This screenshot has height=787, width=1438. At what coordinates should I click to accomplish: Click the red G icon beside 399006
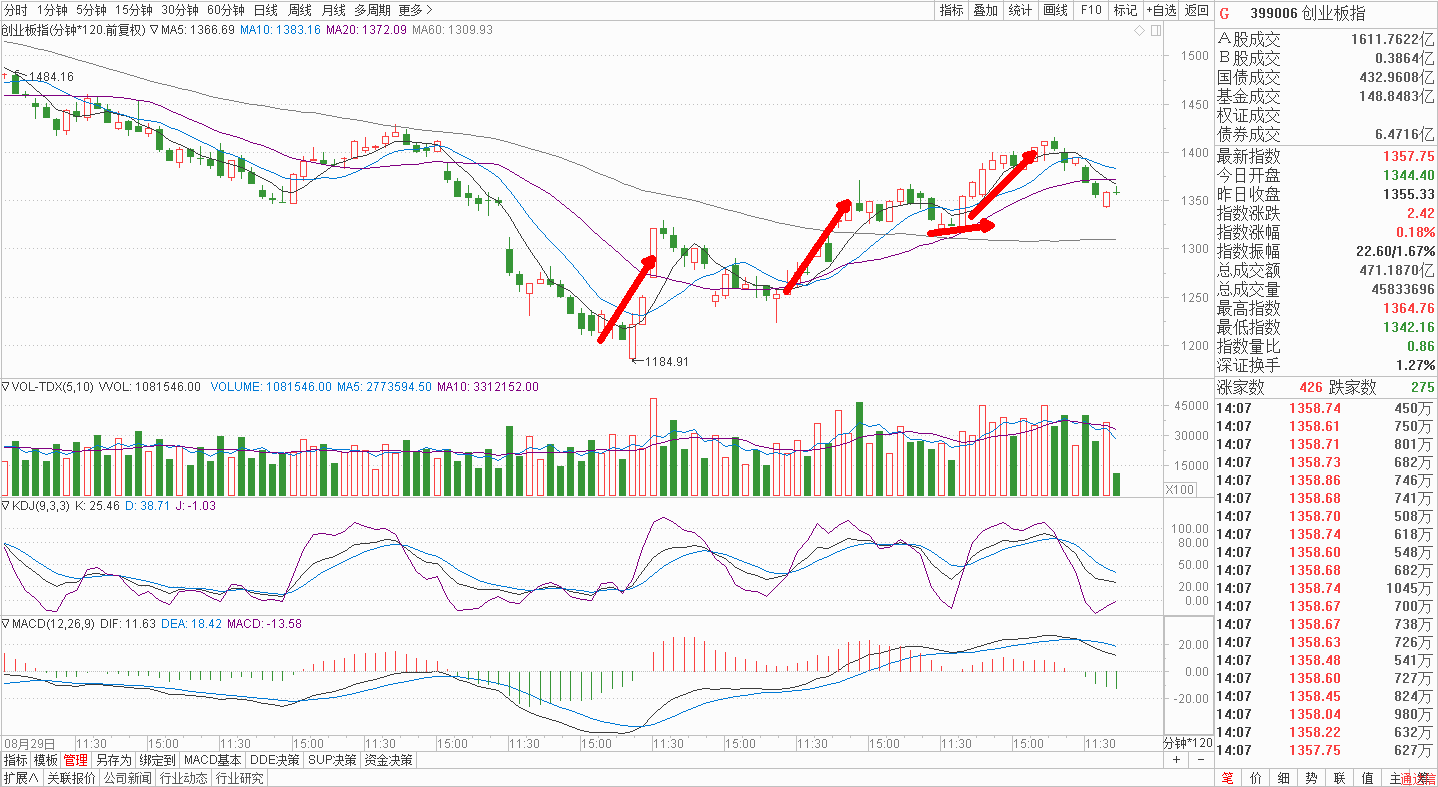point(1224,13)
